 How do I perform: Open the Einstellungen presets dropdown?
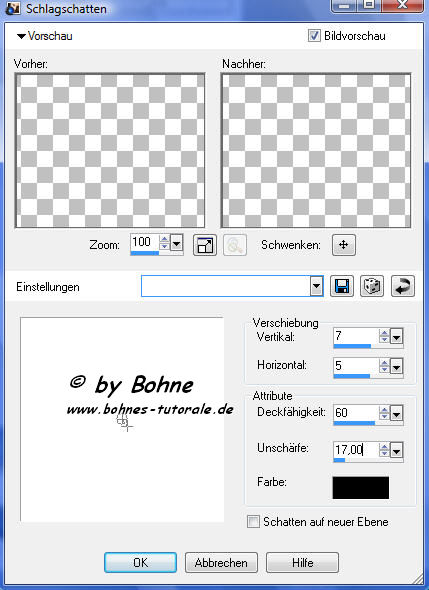(x=316, y=286)
